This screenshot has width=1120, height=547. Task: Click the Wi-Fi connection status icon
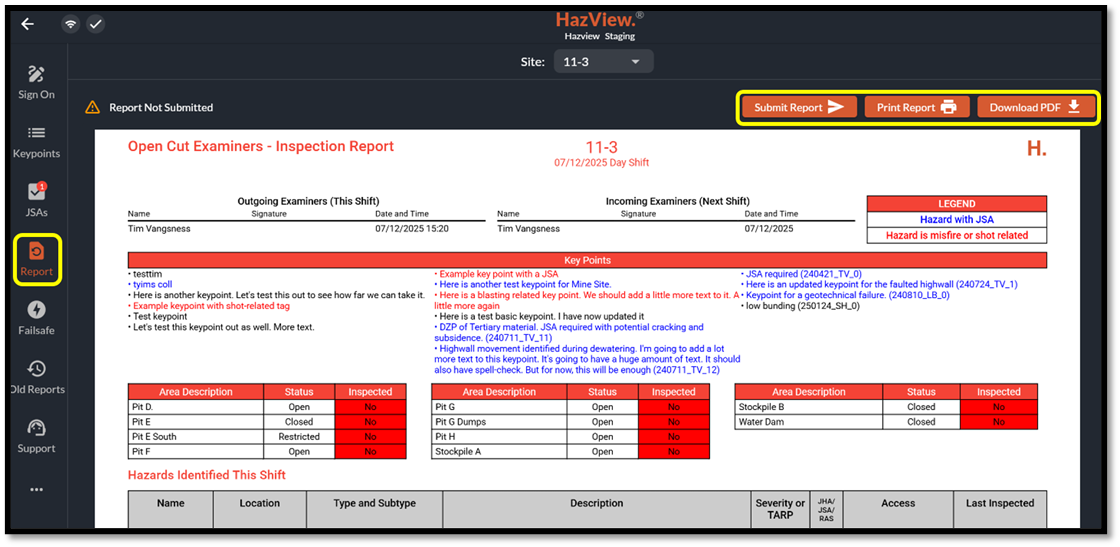point(71,24)
